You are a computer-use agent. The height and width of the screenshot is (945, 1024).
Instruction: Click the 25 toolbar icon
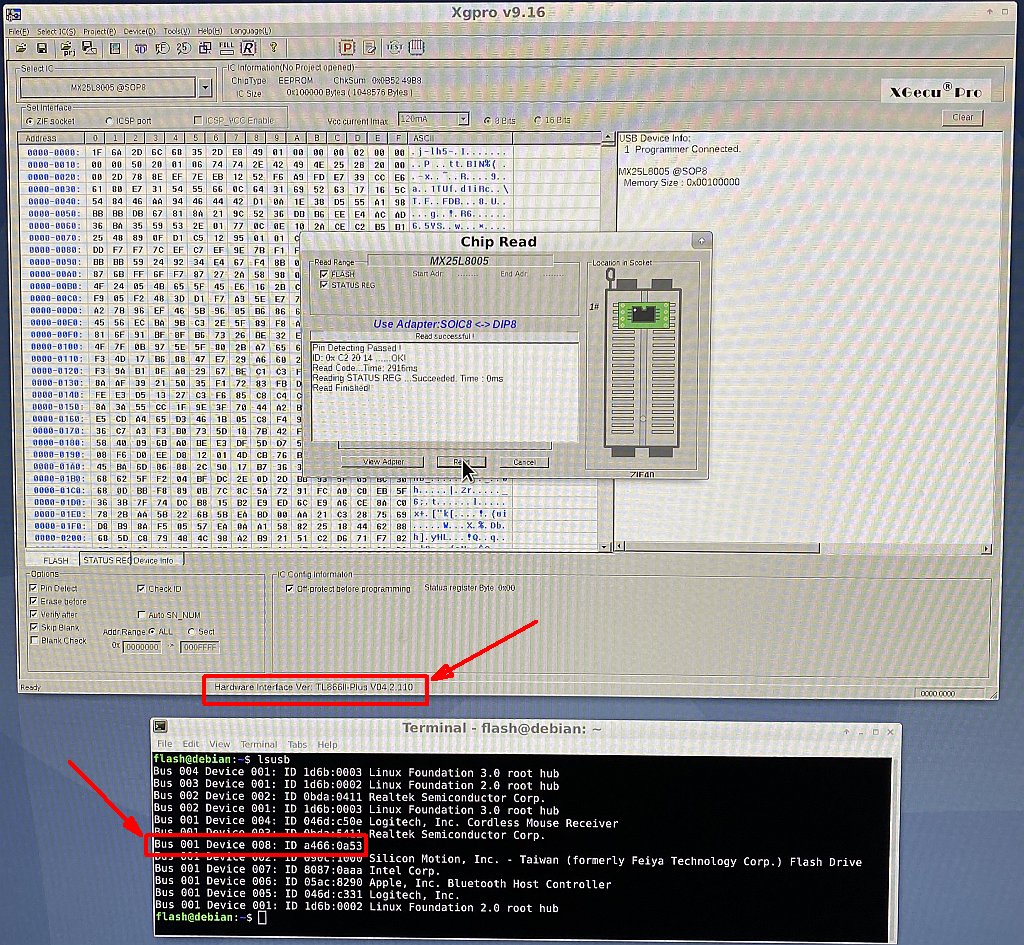pyautogui.click(x=184, y=48)
